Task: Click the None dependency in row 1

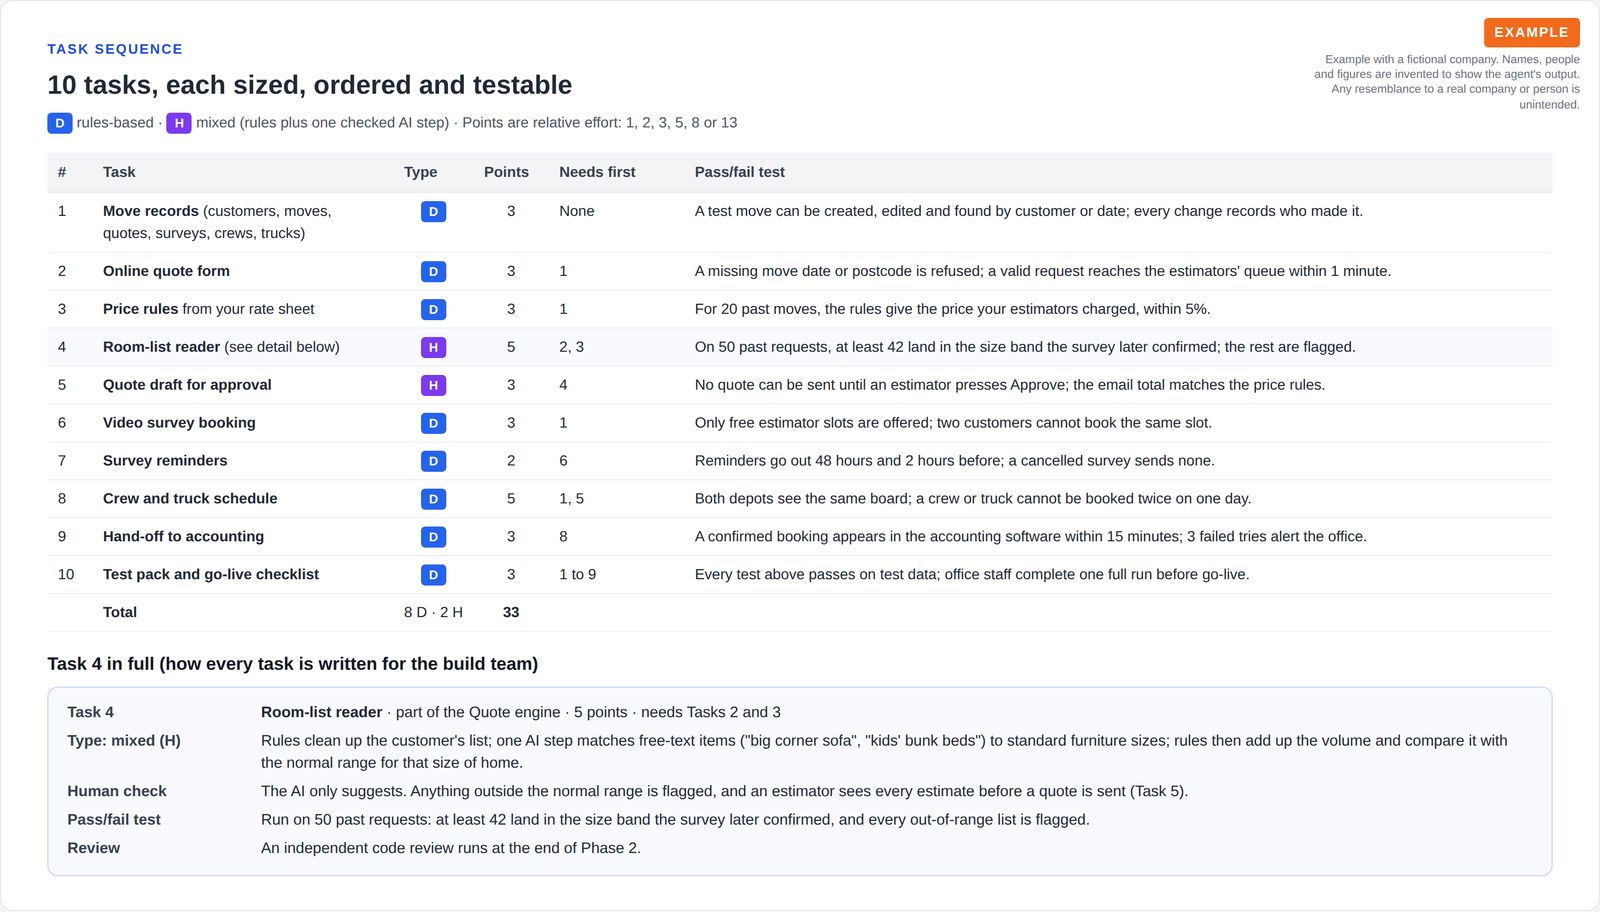Action: (x=577, y=211)
